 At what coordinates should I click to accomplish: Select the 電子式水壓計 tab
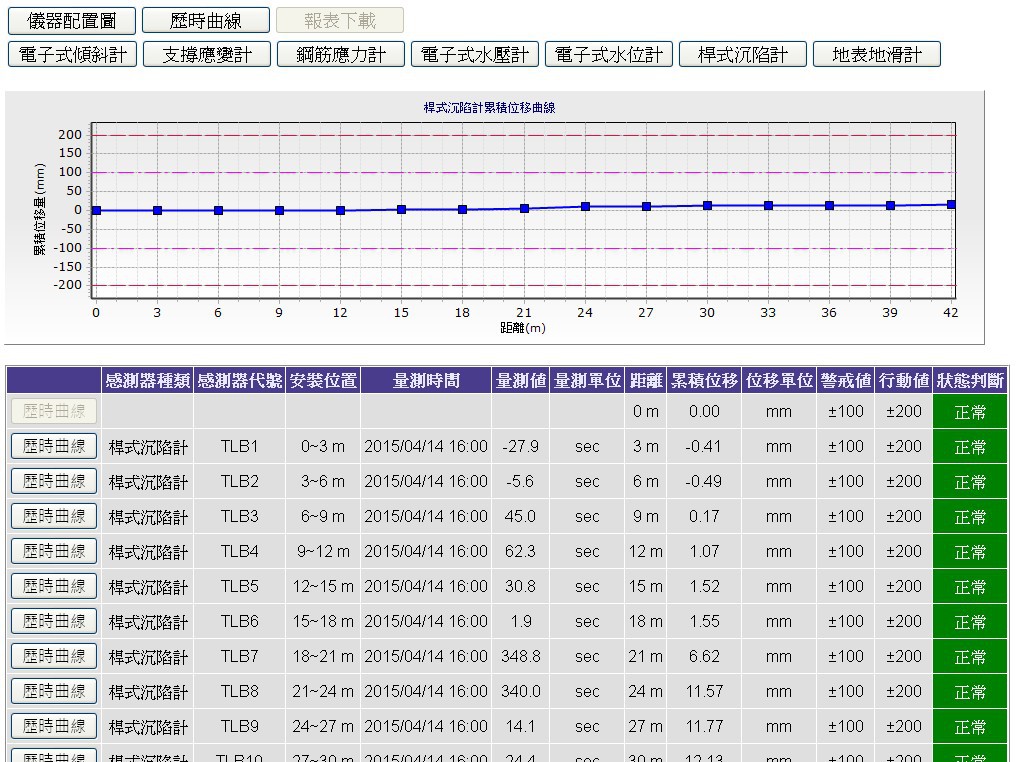coord(475,55)
